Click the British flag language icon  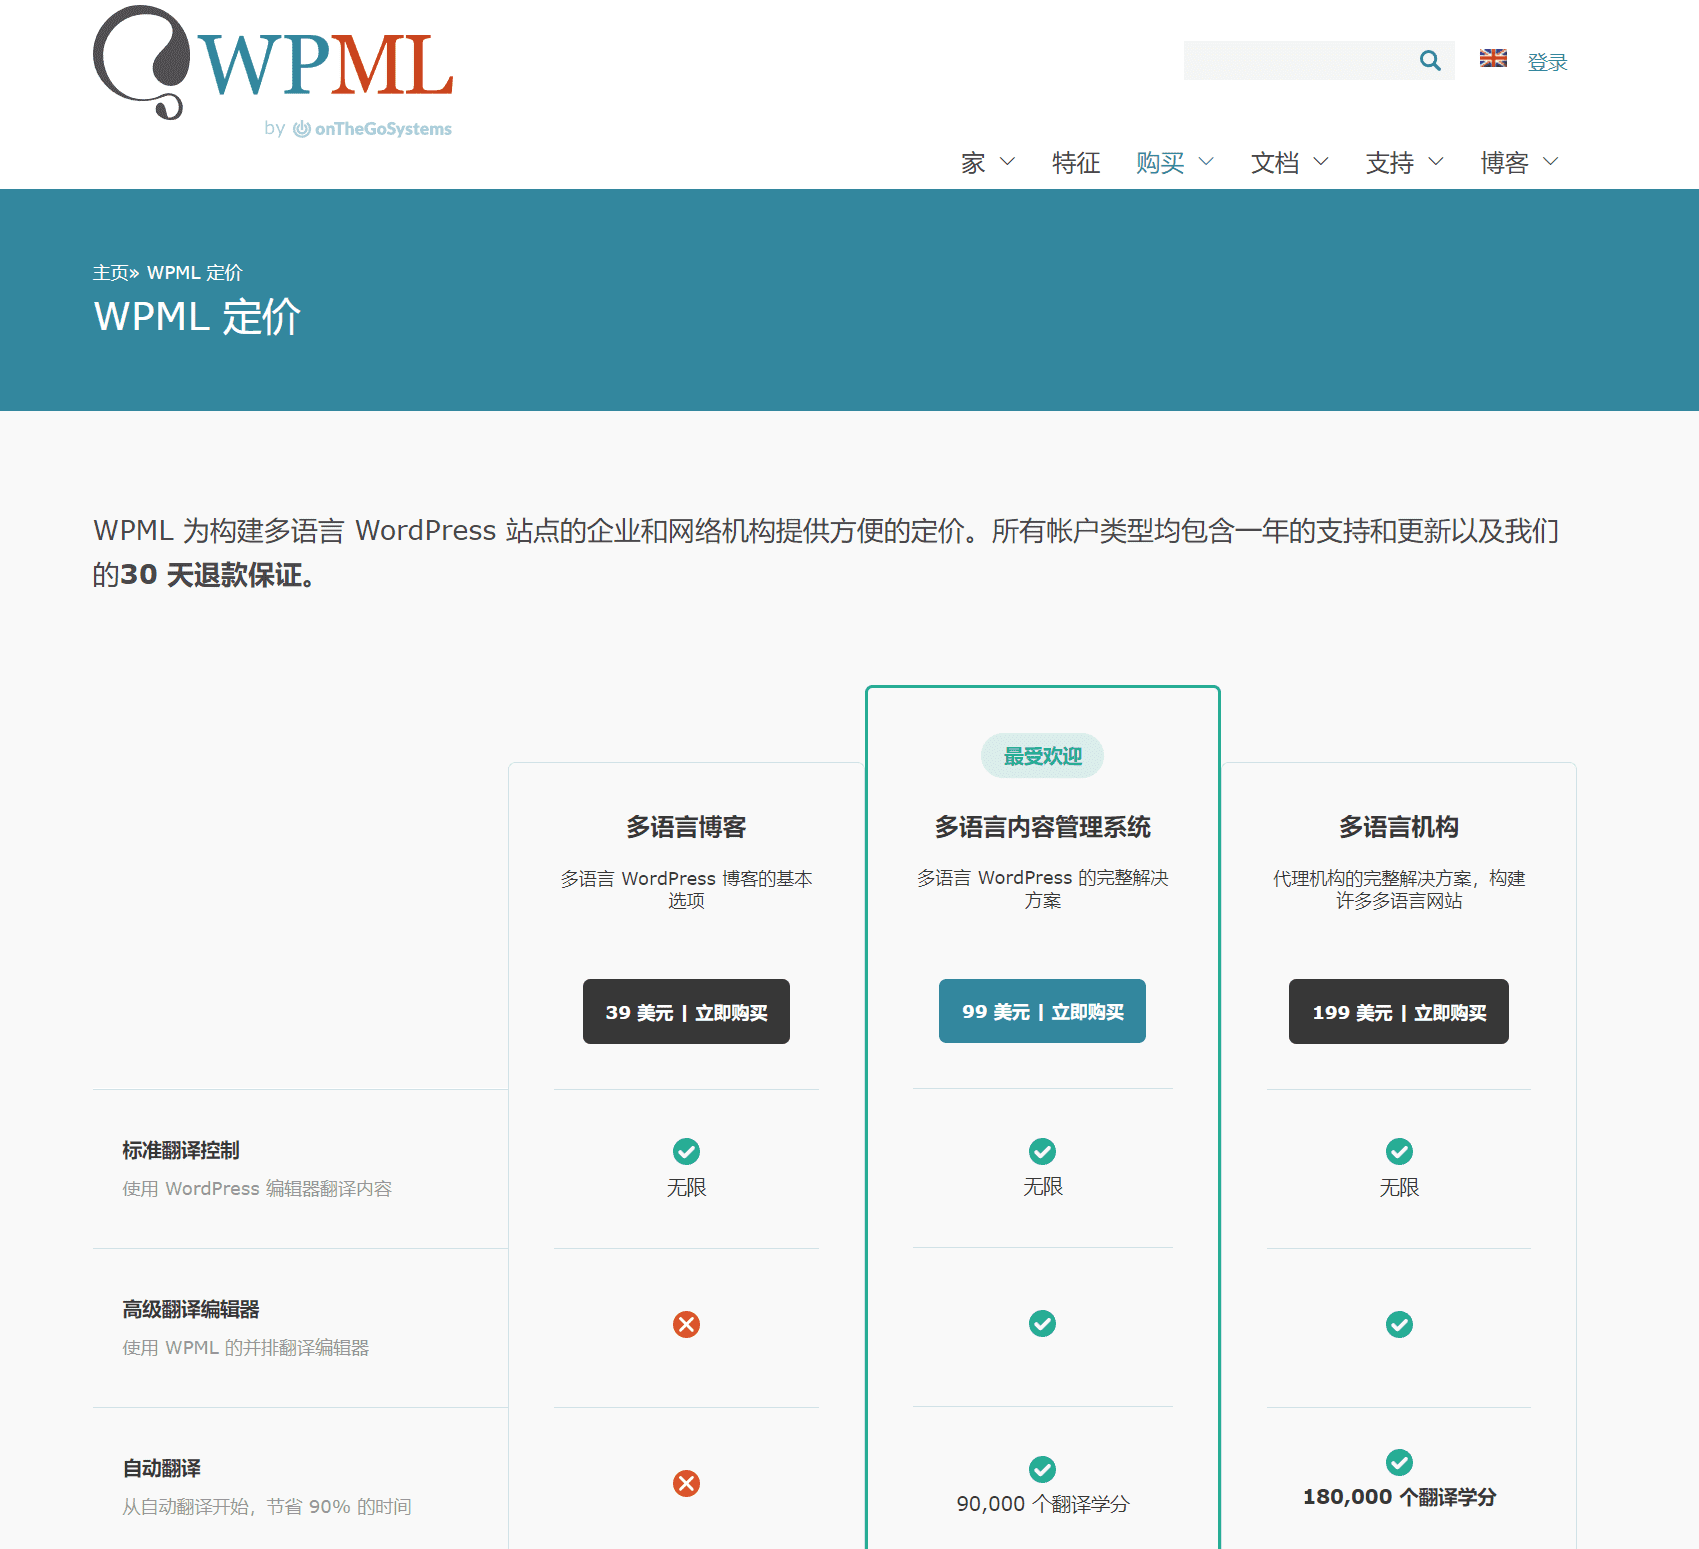[1492, 59]
